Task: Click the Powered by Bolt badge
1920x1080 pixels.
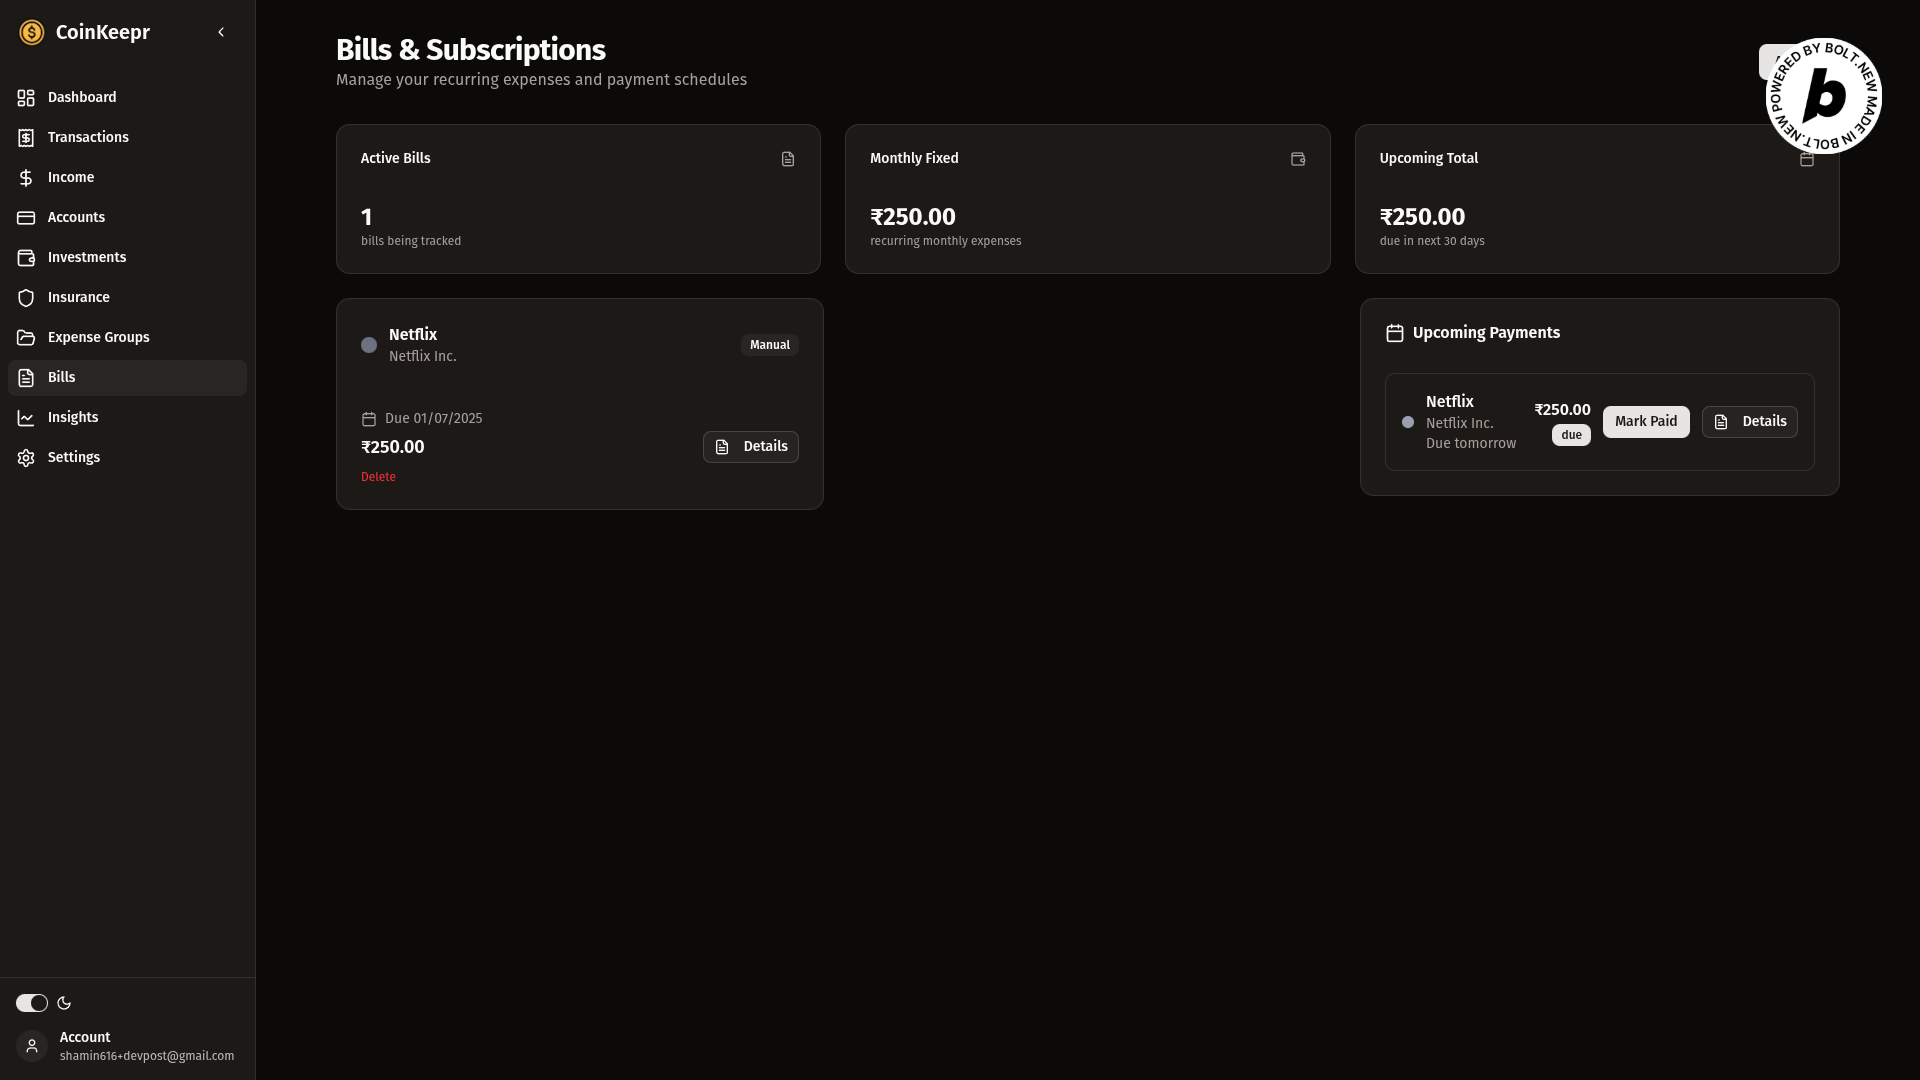Action: click(1824, 96)
